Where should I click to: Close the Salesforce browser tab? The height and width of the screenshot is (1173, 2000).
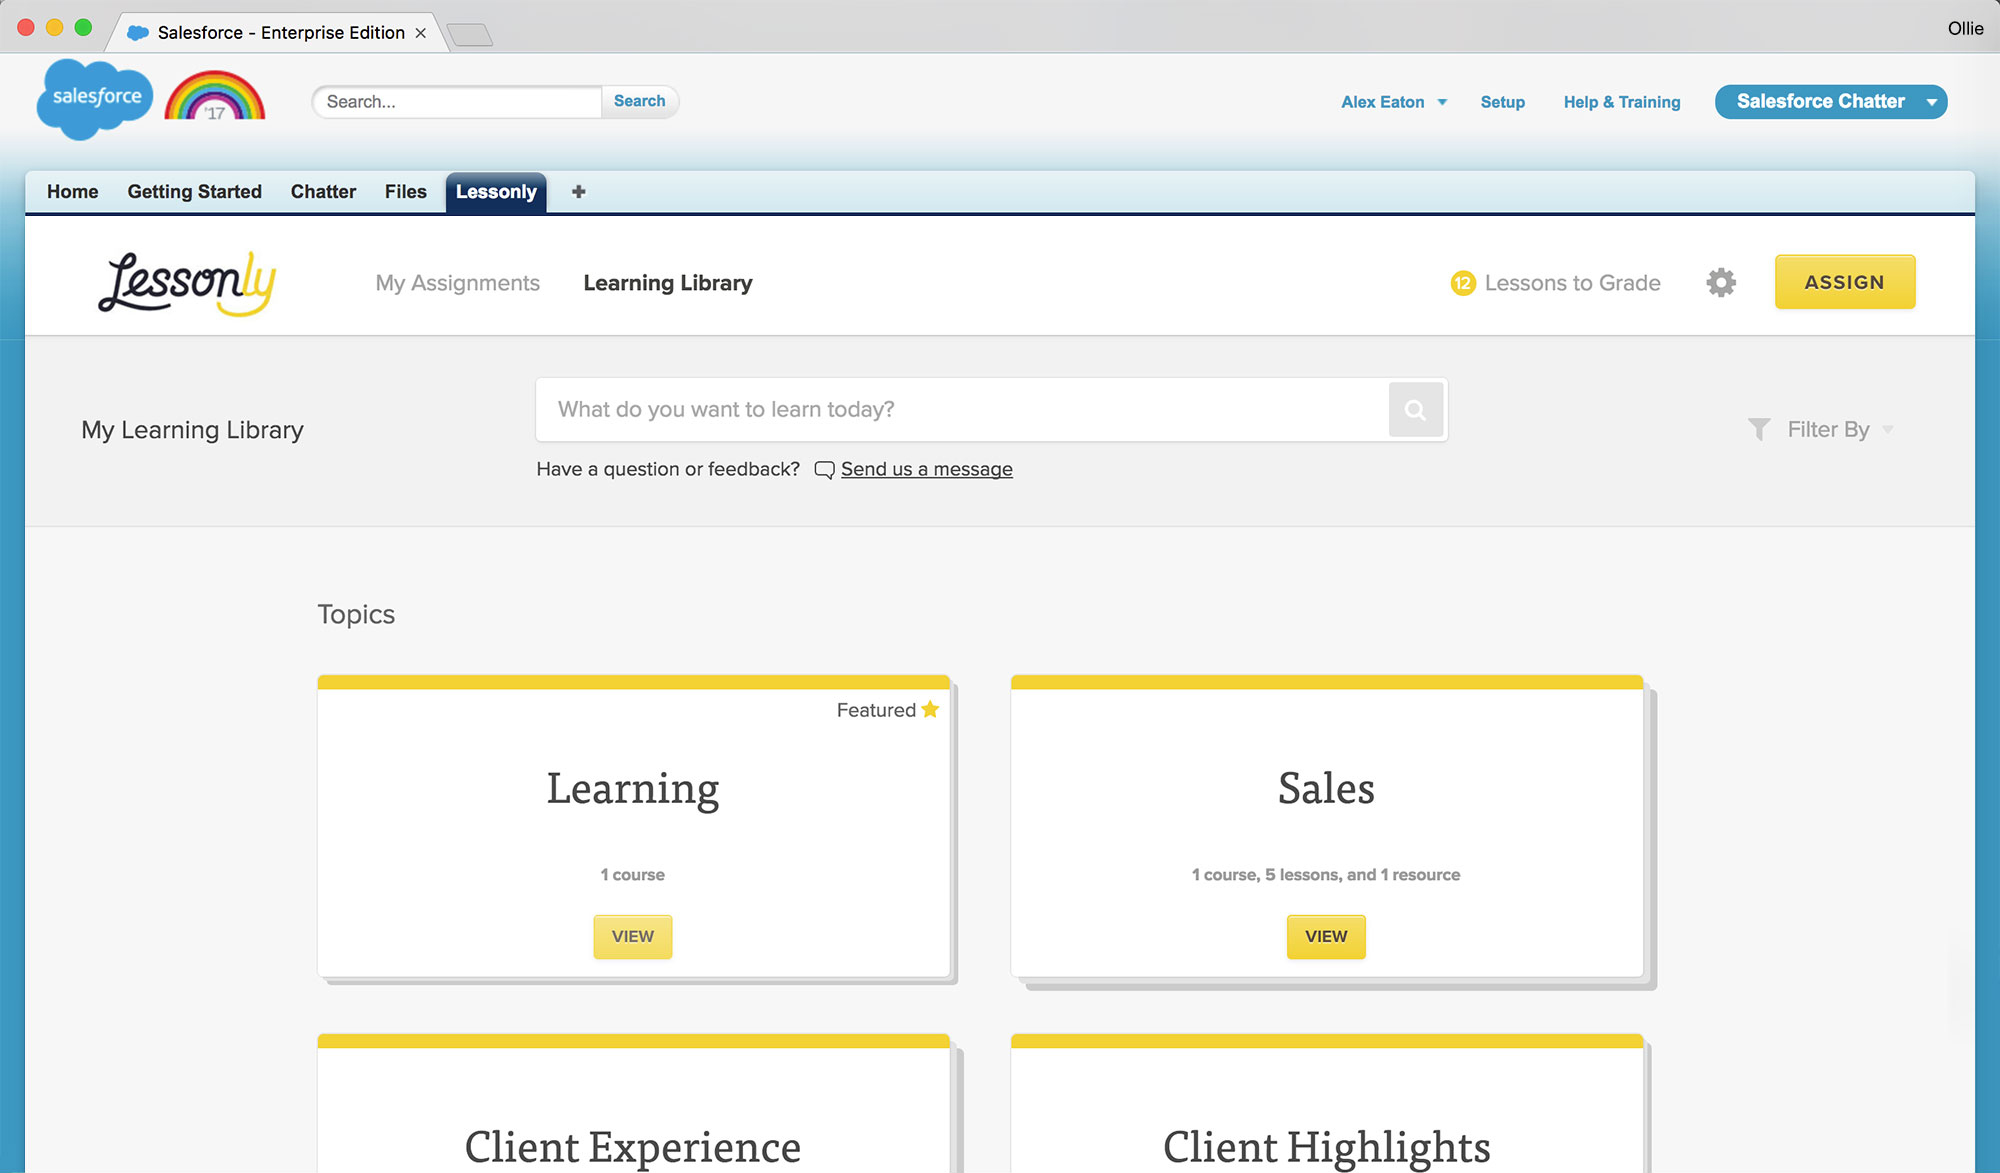click(421, 33)
